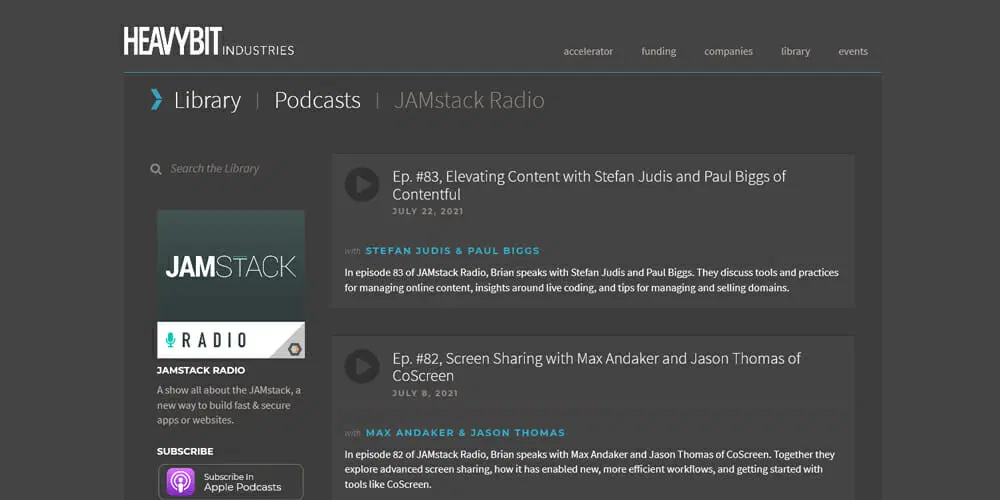Go to Library breadcrumb
The width and height of the screenshot is (1000, 500).
[207, 101]
